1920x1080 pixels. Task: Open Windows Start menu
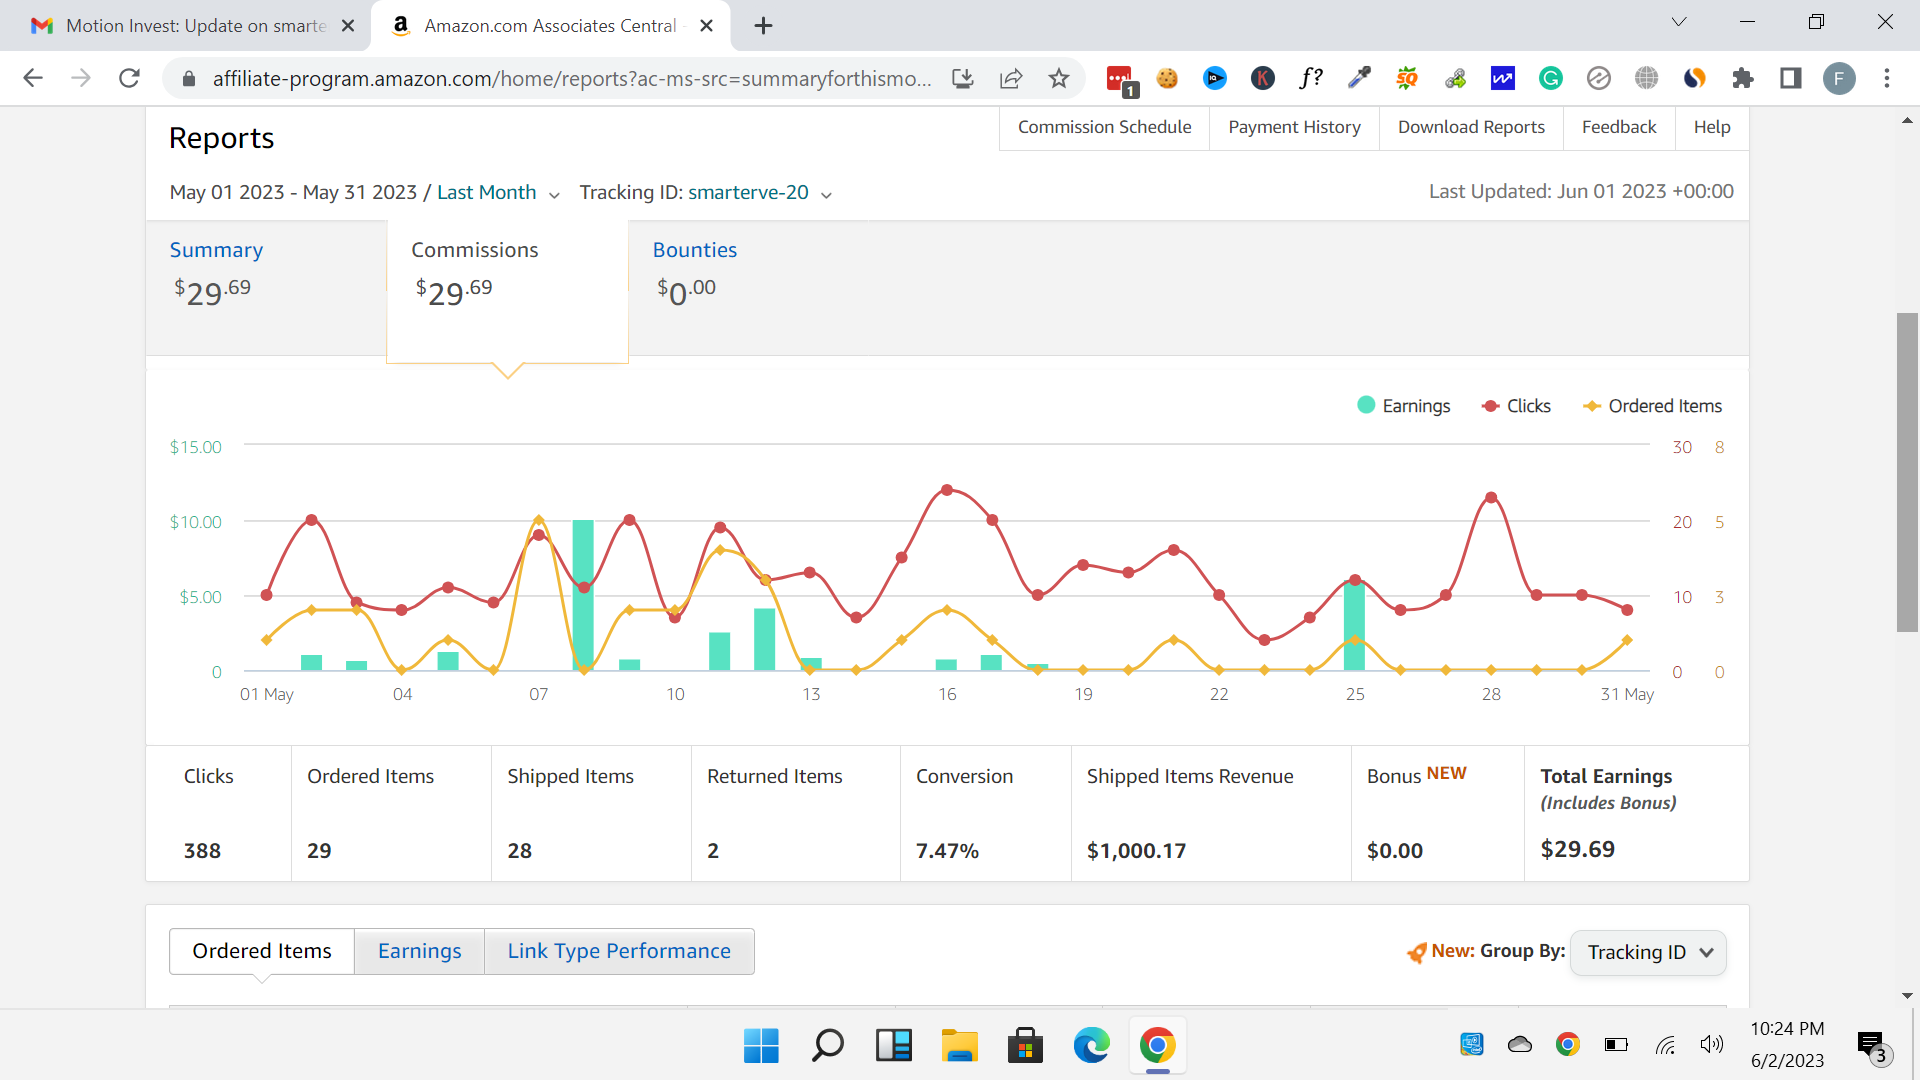pyautogui.click(x=761, y=1046)
